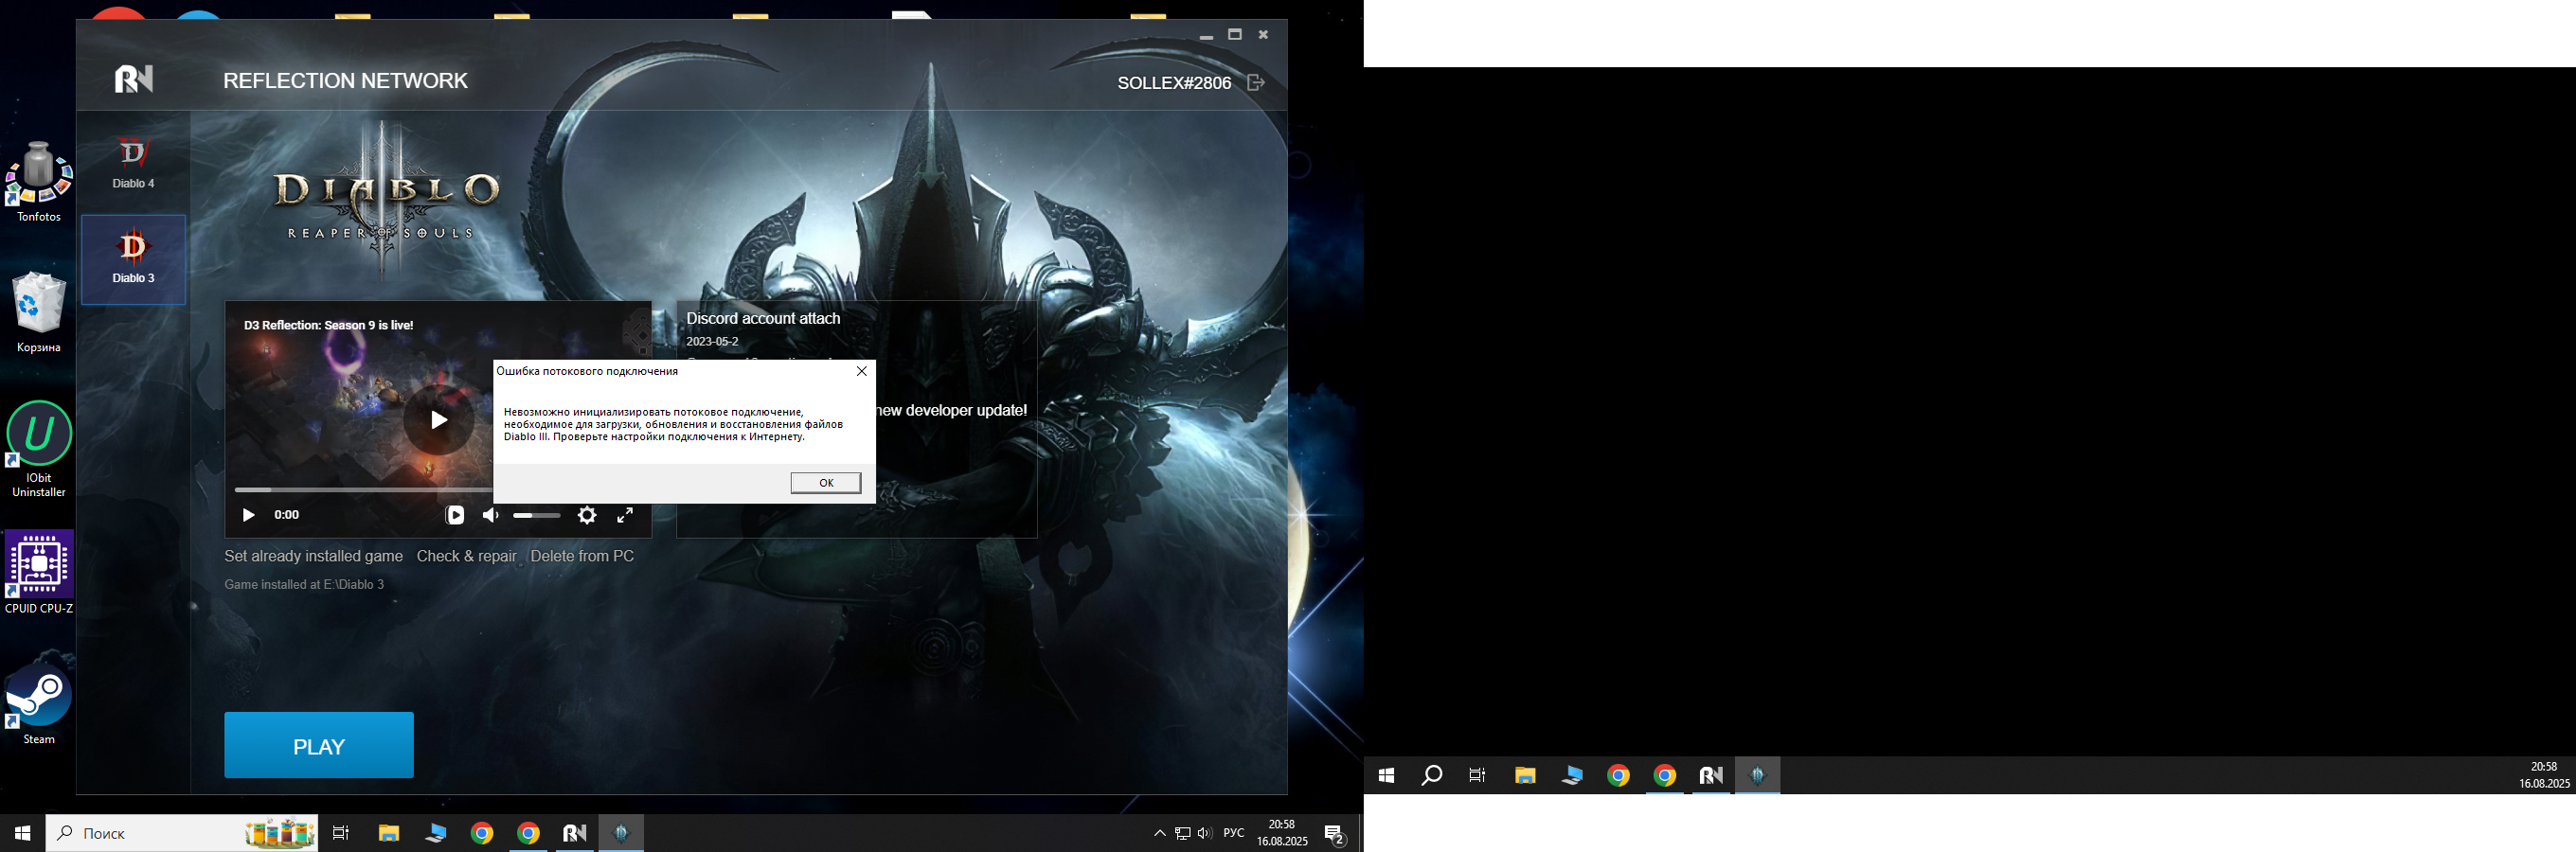The height and width of the screenshot is (852, 2576).
Task: Enter fullscreen in the video player
Action: 625,515
